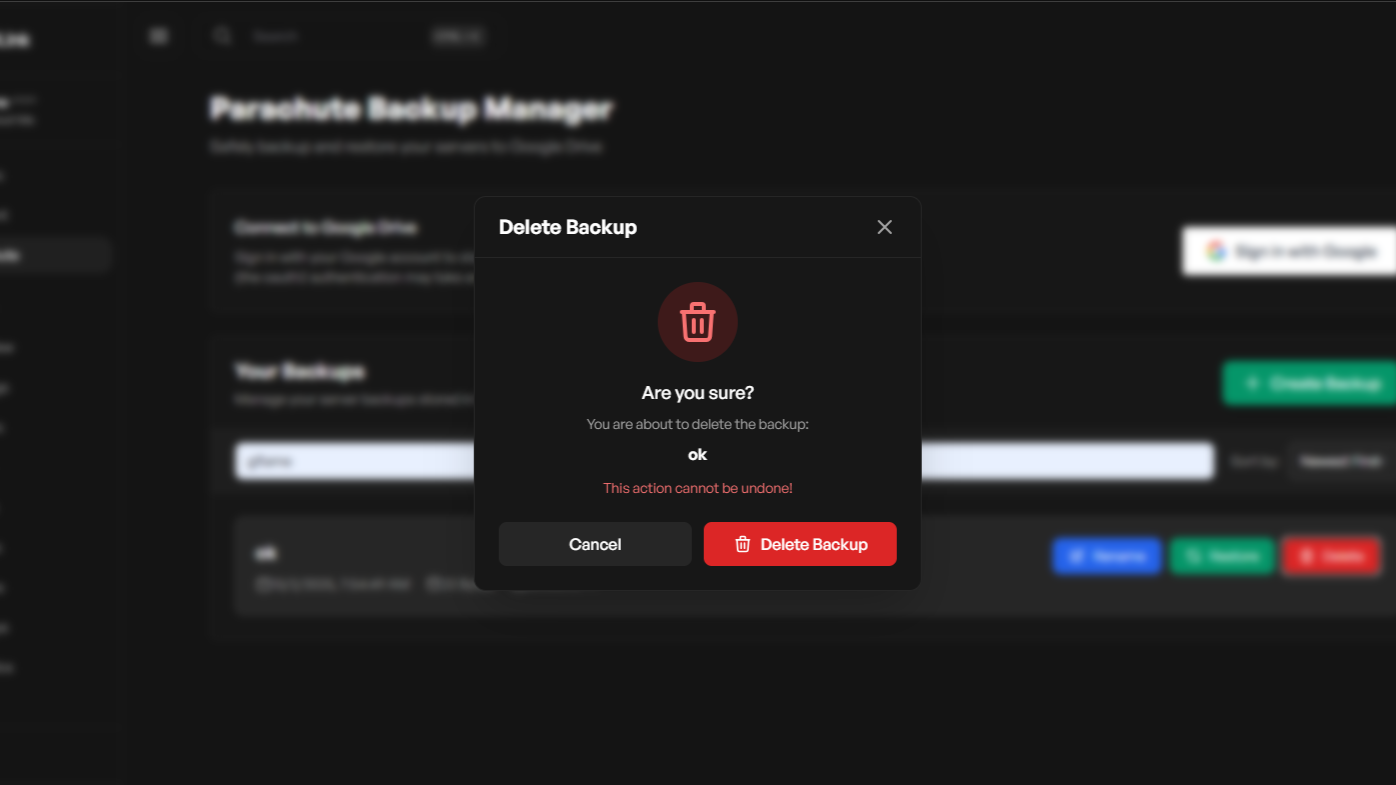Click the Sign in with Google button

pos(1290,251)
